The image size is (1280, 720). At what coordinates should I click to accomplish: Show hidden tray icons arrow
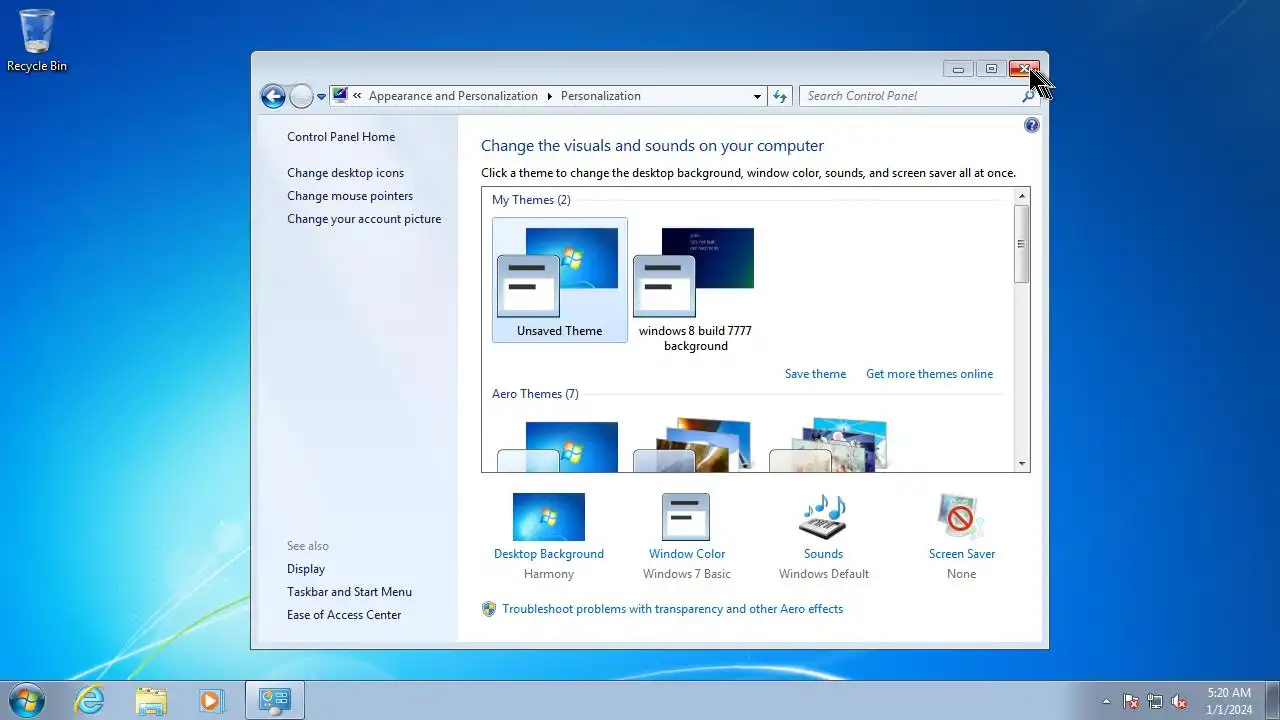[x=1106, y=701]
